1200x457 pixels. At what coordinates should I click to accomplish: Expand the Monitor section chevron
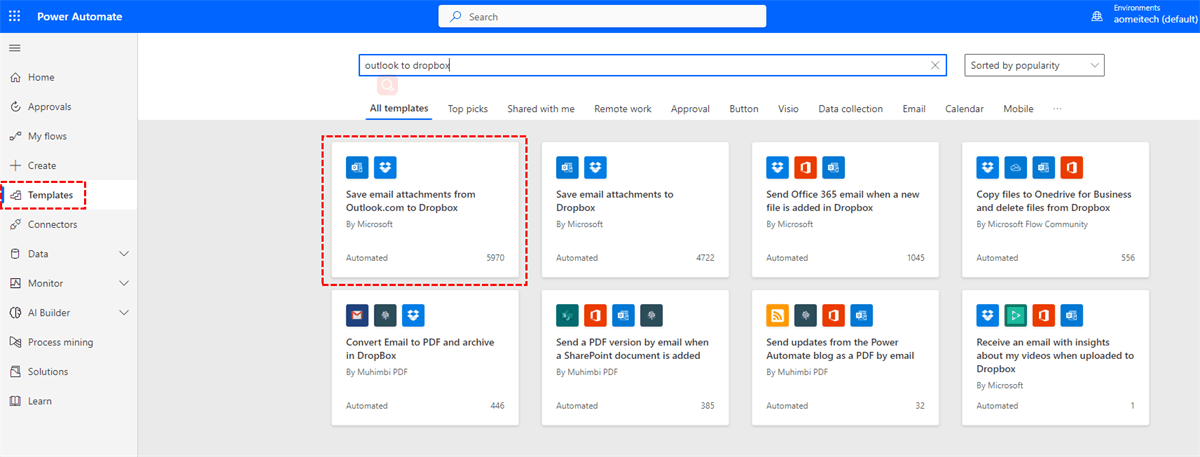tap(124, 283)
